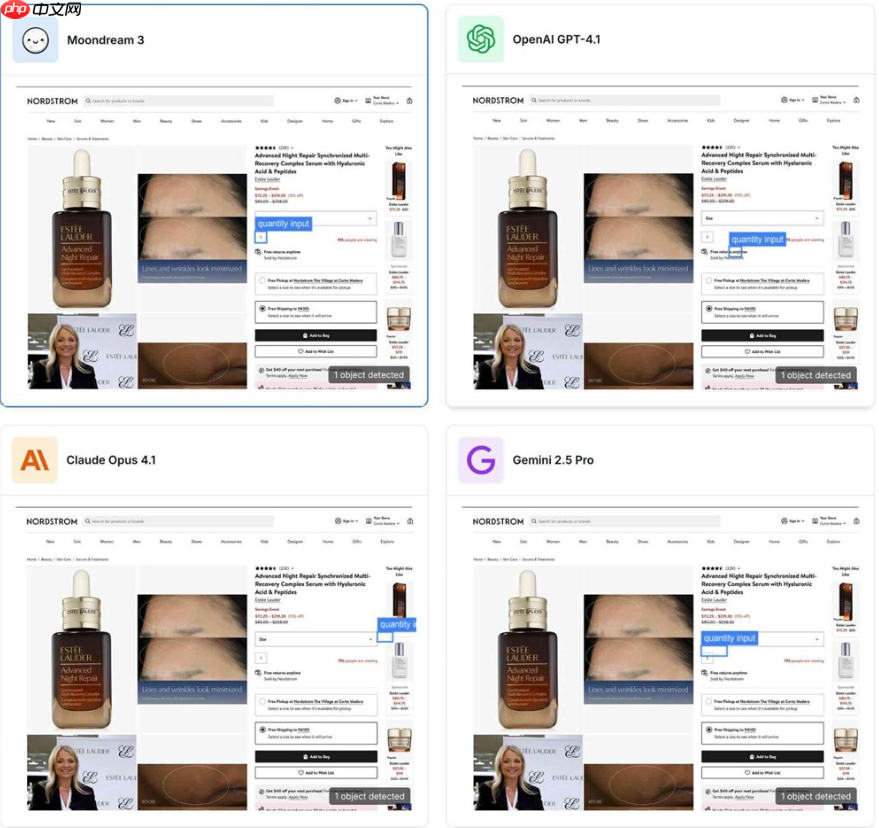This screenshot has height=828, width=879.
Task: Click the OpenAI GPT-4.1 green logo
Action: (x=481, y=39)
